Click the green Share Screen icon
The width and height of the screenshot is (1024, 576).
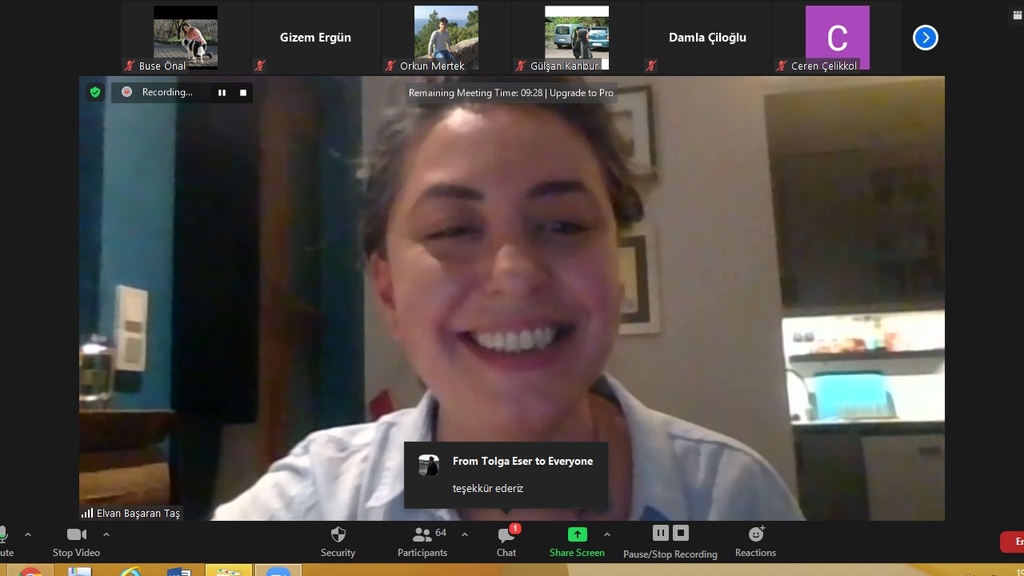(577, 535)
